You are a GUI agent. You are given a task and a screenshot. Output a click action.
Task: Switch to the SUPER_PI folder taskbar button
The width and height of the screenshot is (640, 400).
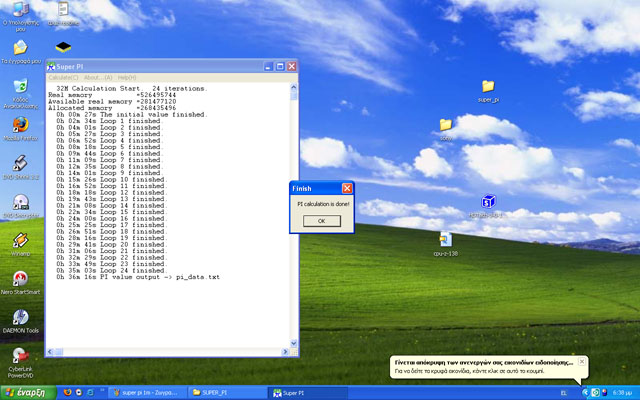[x=227, y=393]
